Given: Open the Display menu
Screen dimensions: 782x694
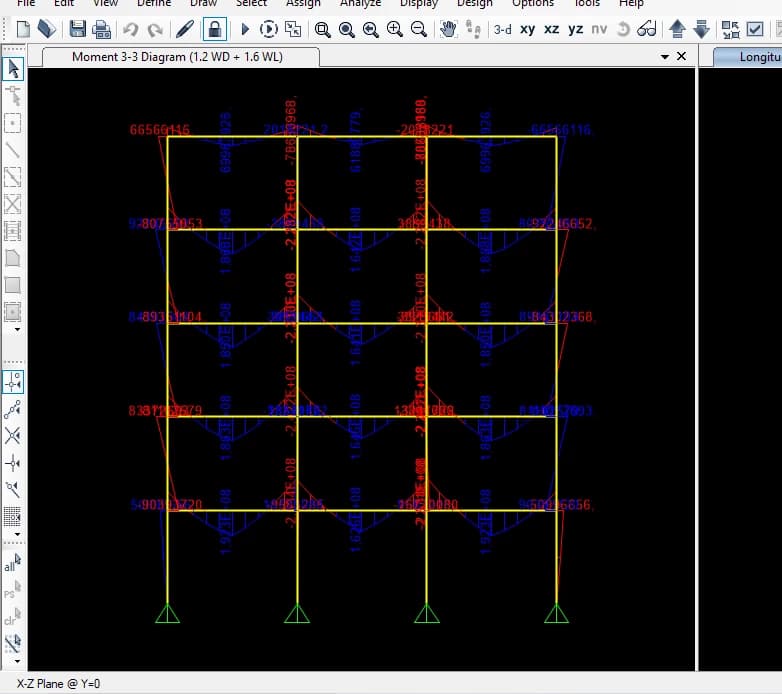Looking at the screenshot, I should coord(419,3).
